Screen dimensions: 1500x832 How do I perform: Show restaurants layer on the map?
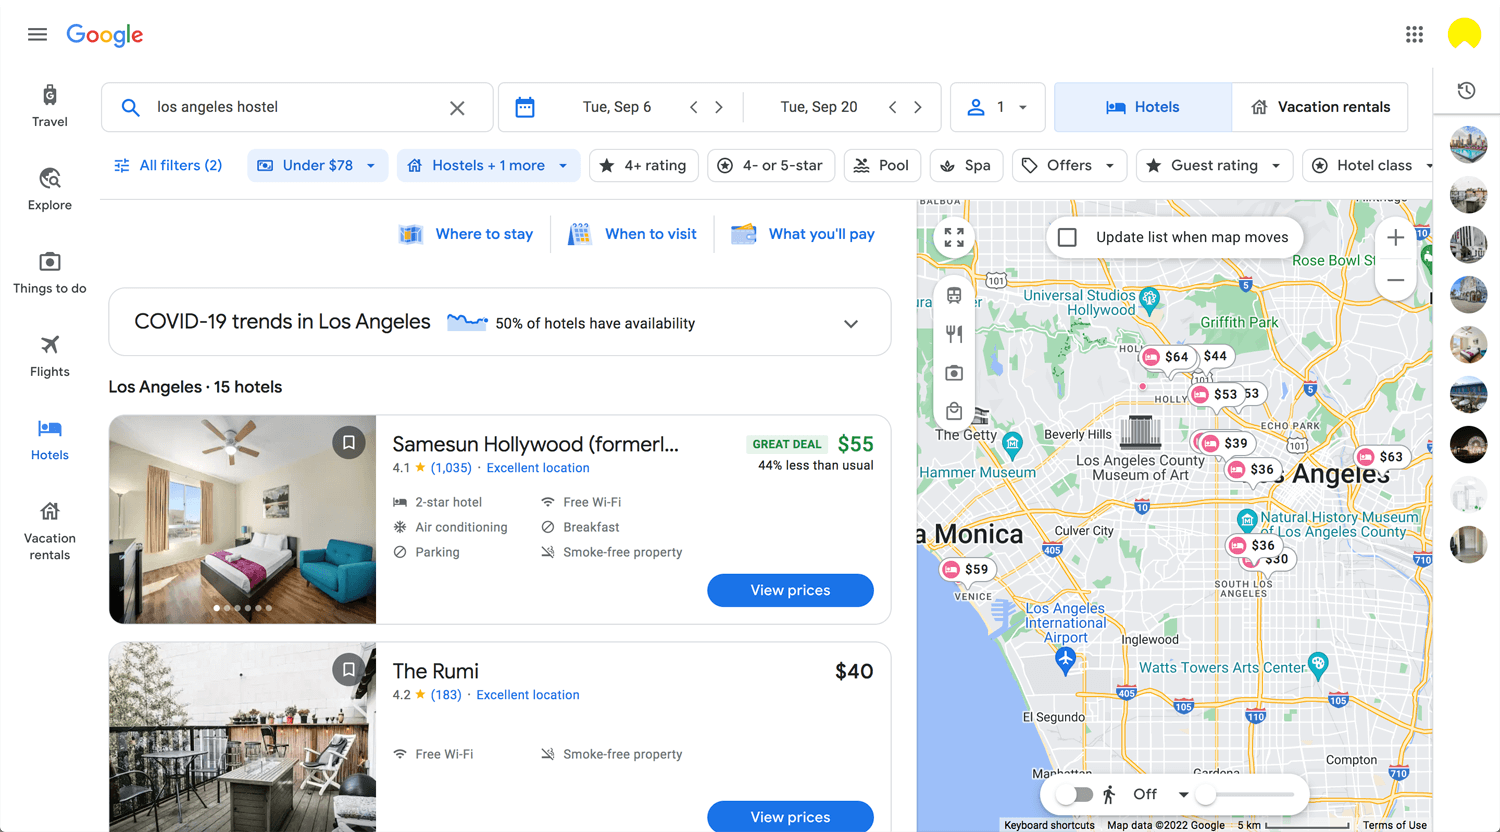point(954,334)
